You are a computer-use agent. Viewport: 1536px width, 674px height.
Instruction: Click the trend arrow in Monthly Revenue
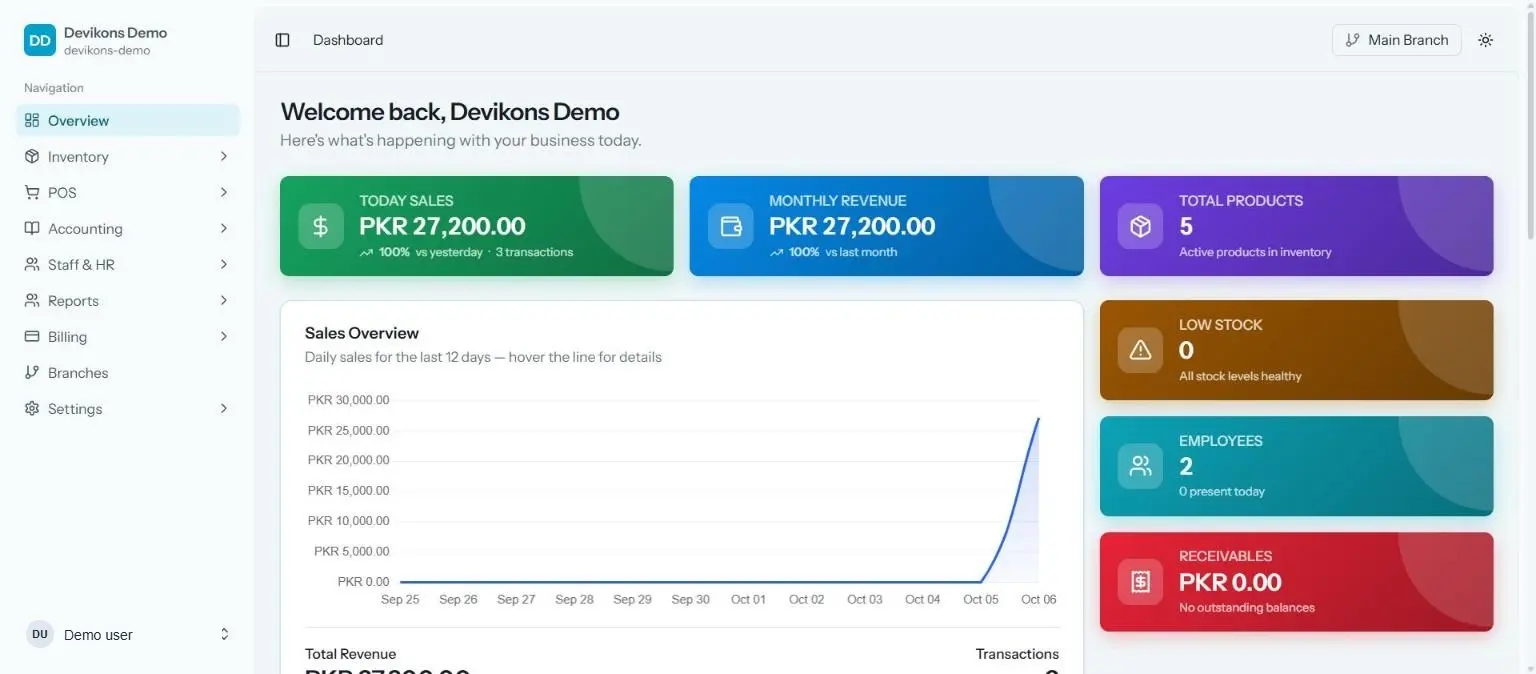(x=777, y=252)
